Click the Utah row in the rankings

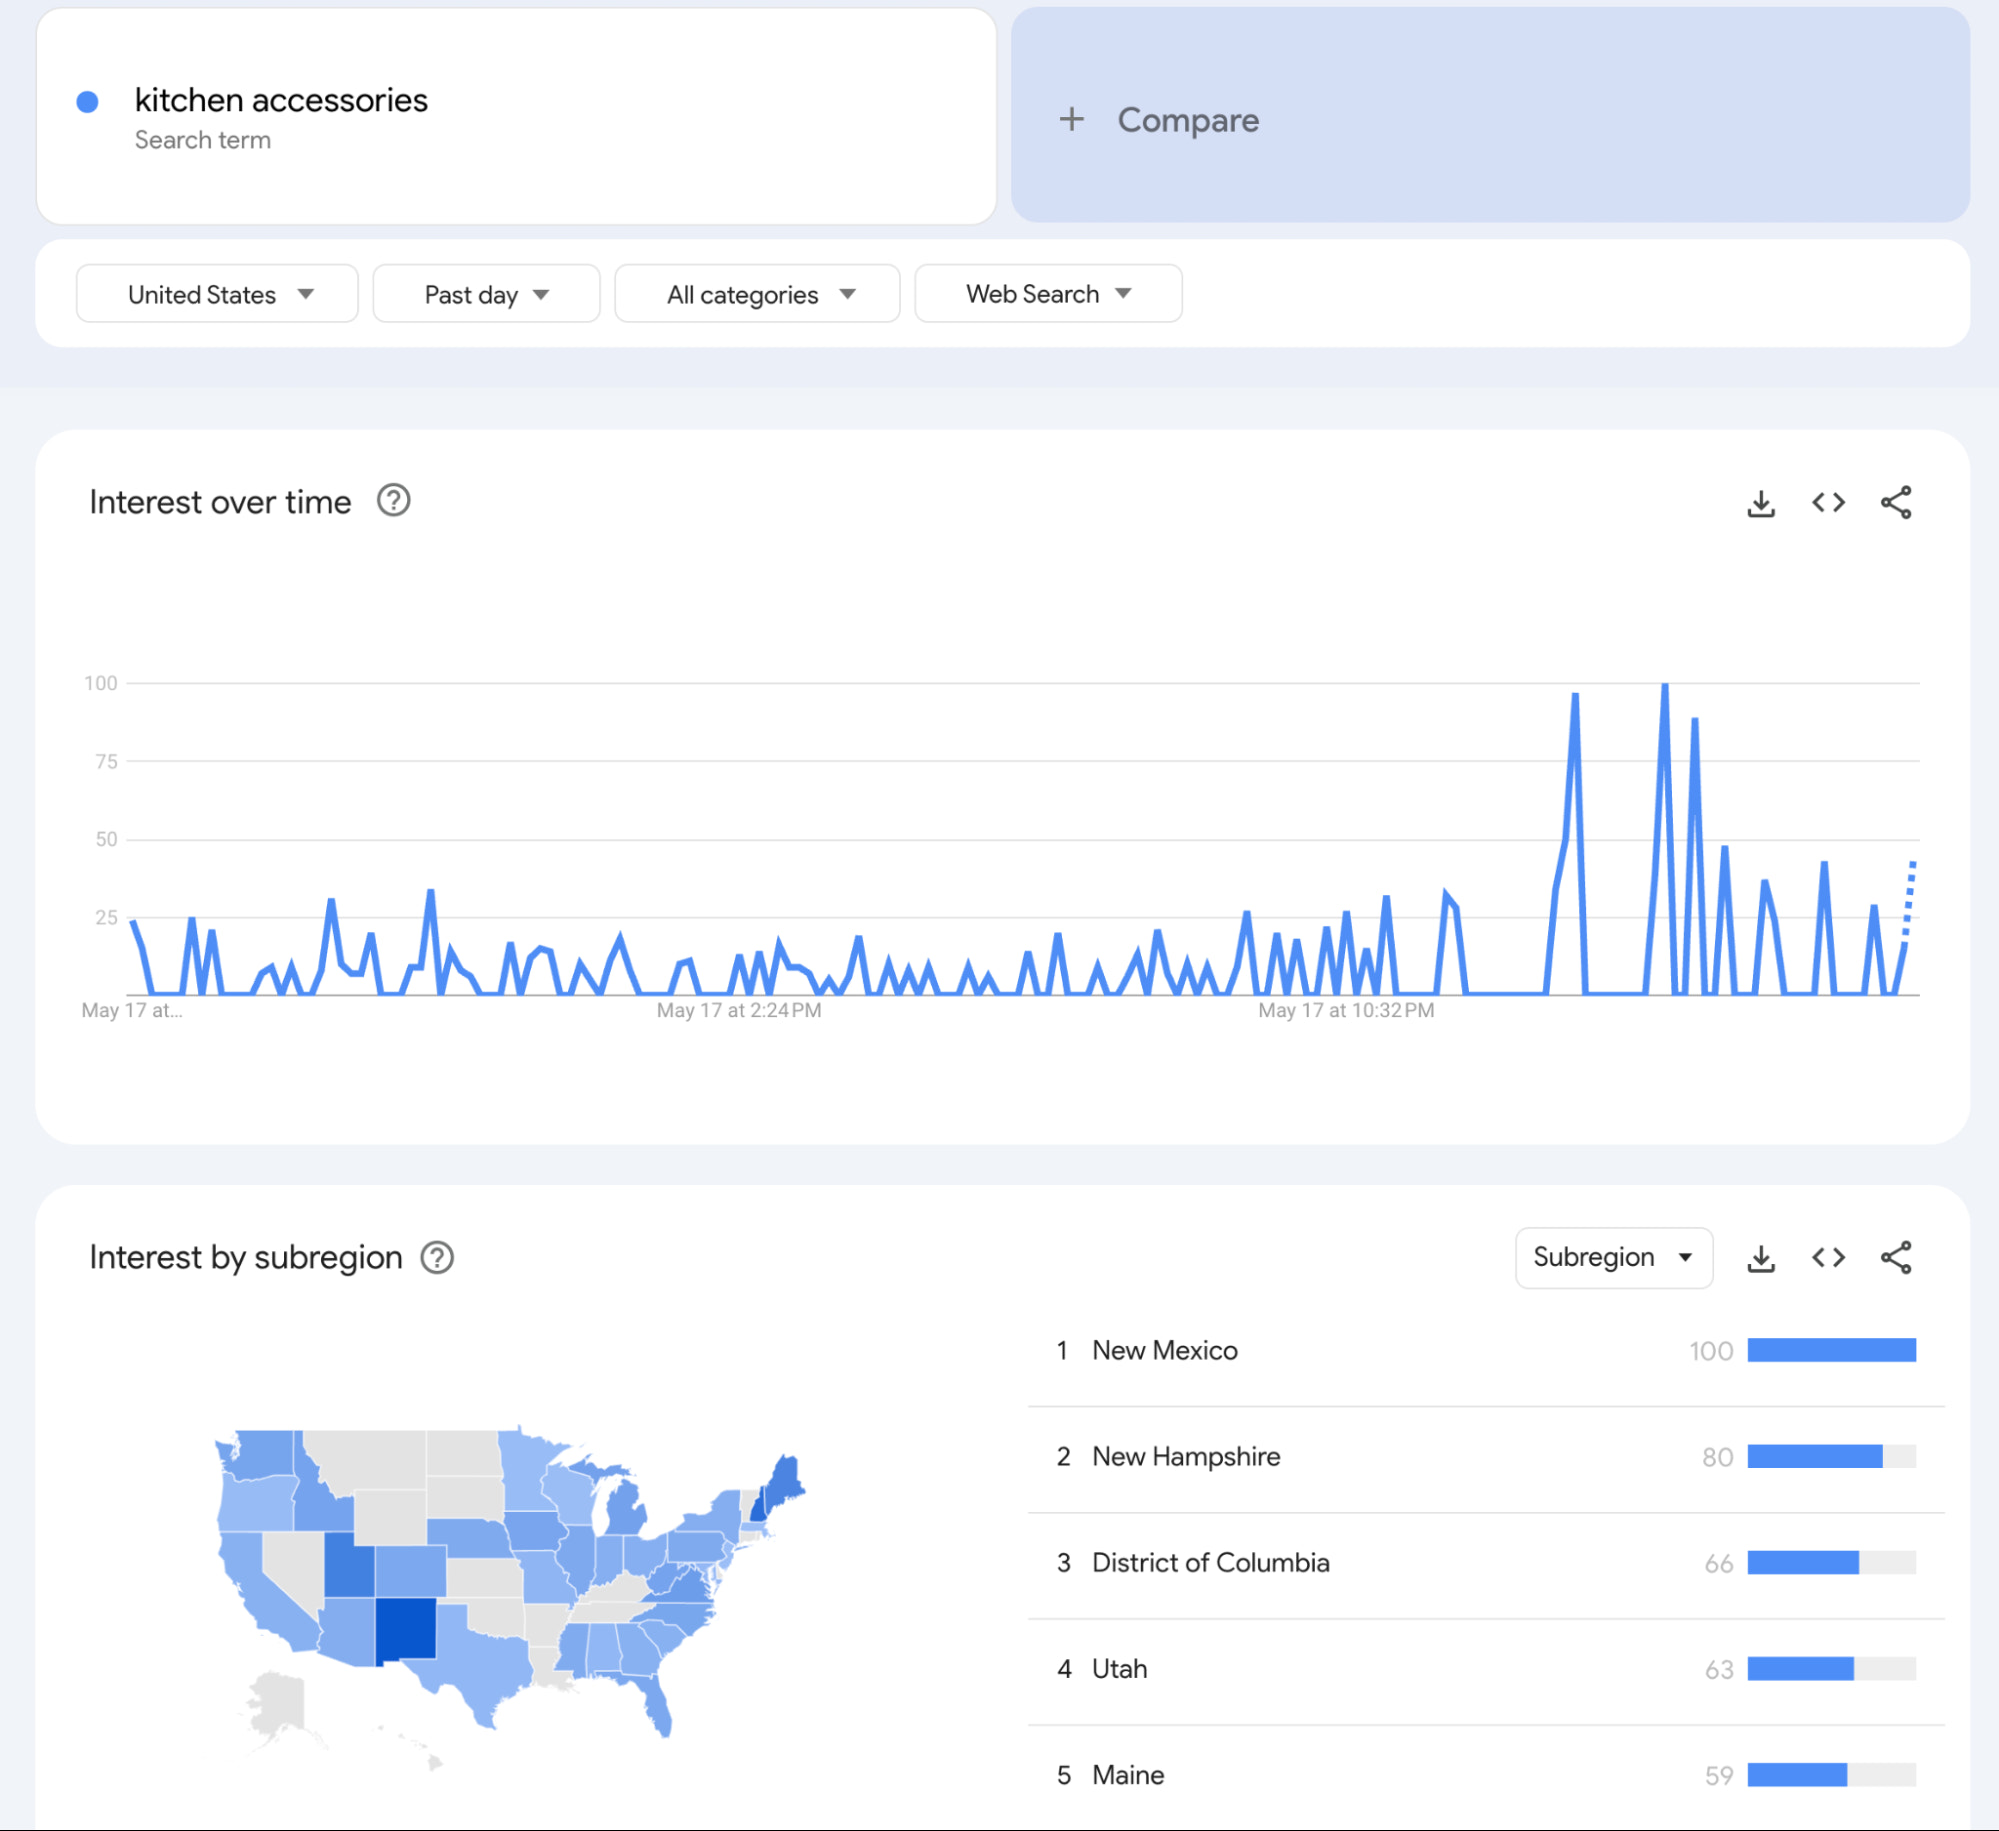[x=1119, y=1669]
